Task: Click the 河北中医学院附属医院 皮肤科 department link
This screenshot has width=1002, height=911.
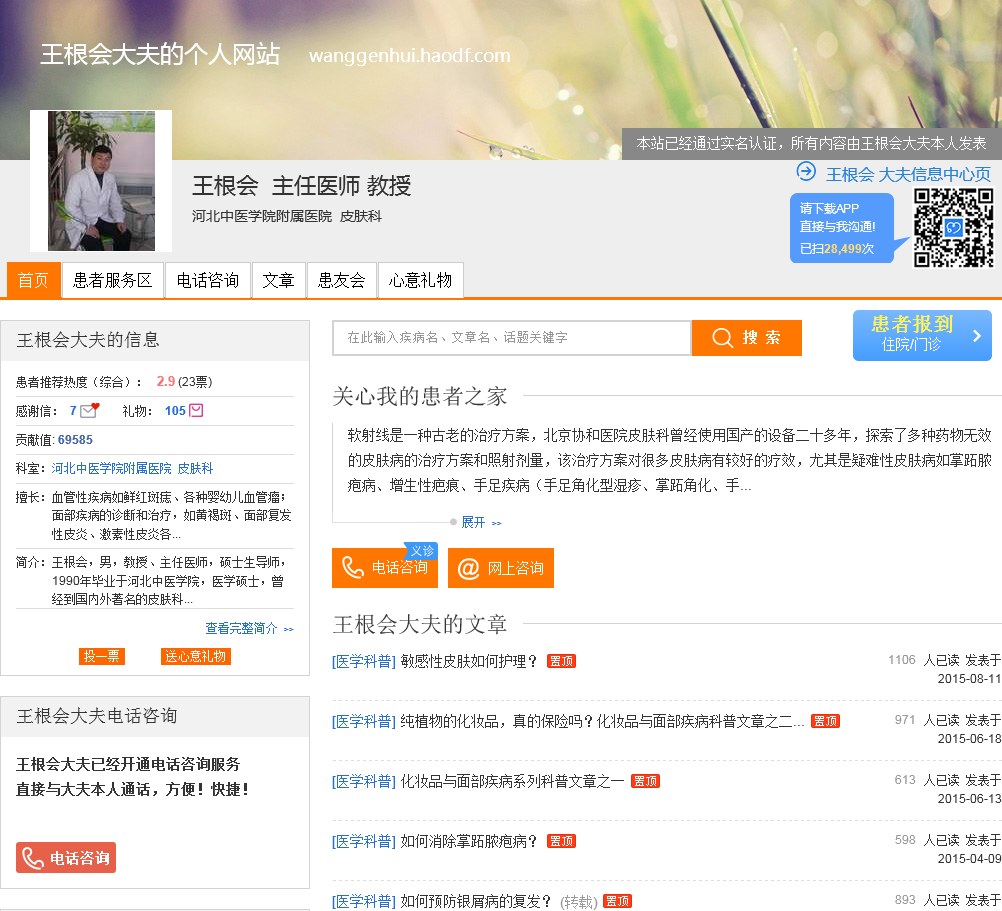Action: [x=132, y=468]
